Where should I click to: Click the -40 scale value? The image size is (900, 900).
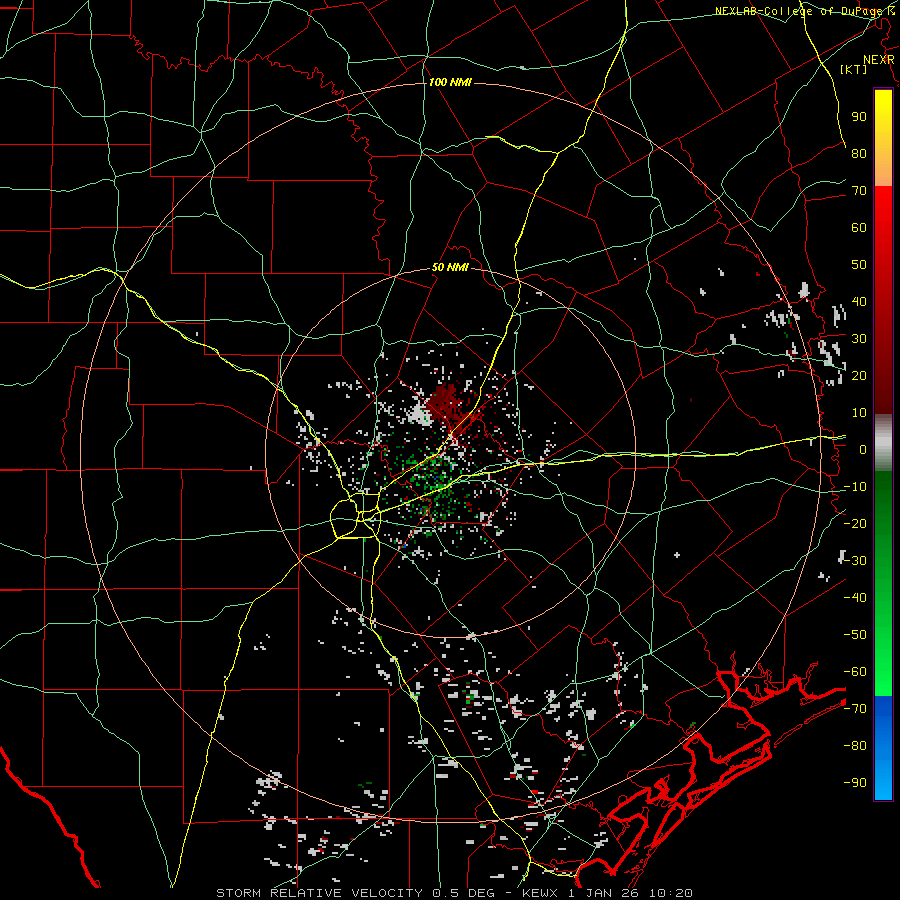pyautogui.click(x=855, y=598)
